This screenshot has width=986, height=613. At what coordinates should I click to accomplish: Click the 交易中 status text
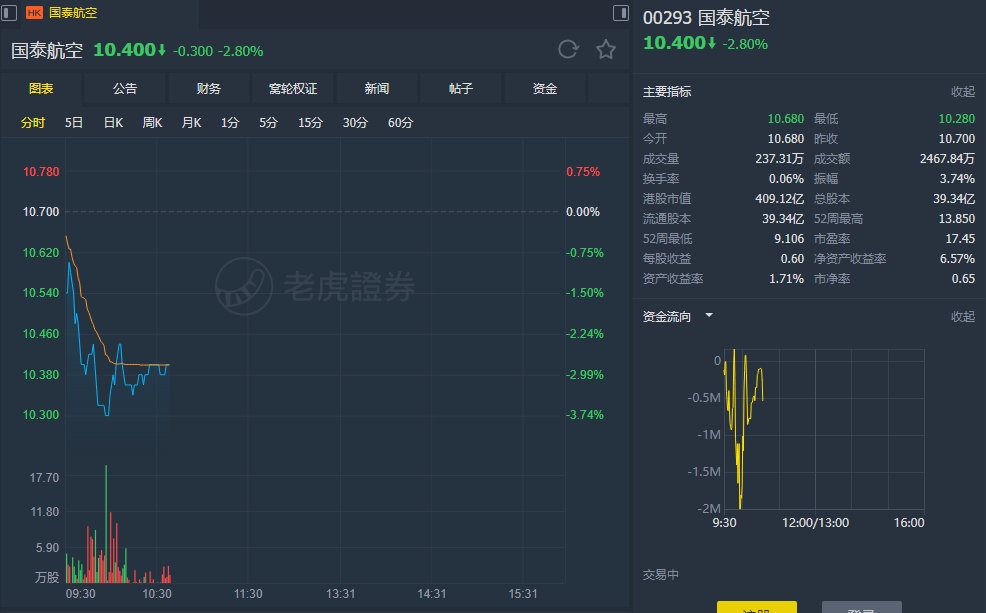[660, 575]
